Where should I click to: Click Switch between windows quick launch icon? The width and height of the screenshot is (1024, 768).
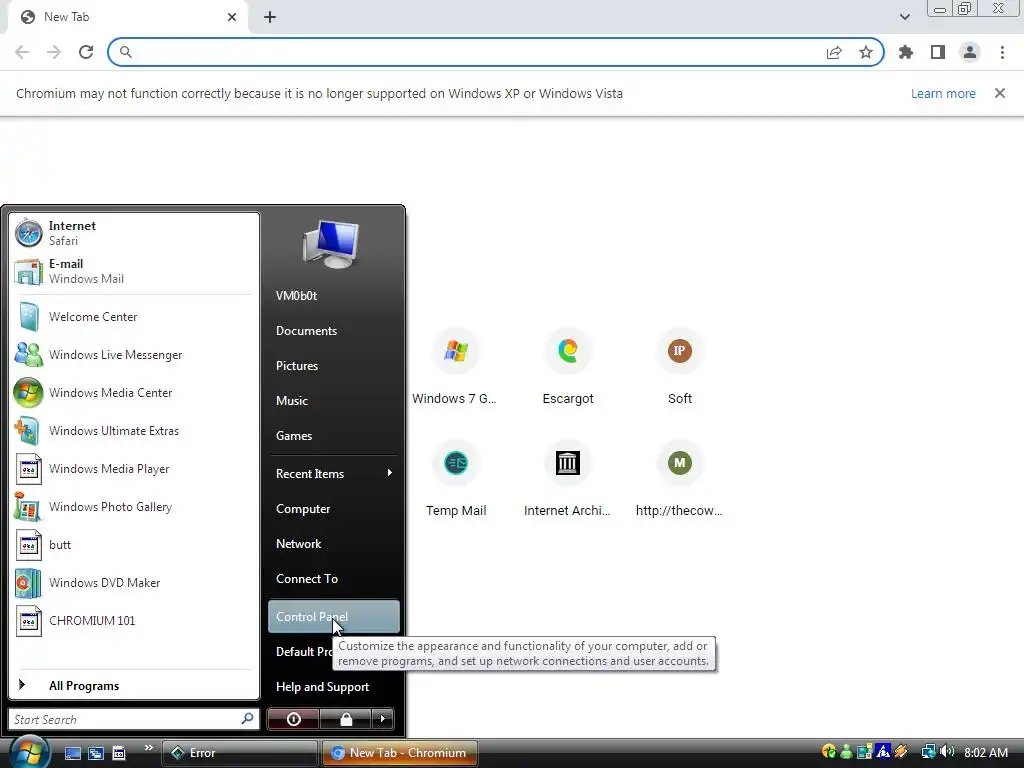click(95, 753)
